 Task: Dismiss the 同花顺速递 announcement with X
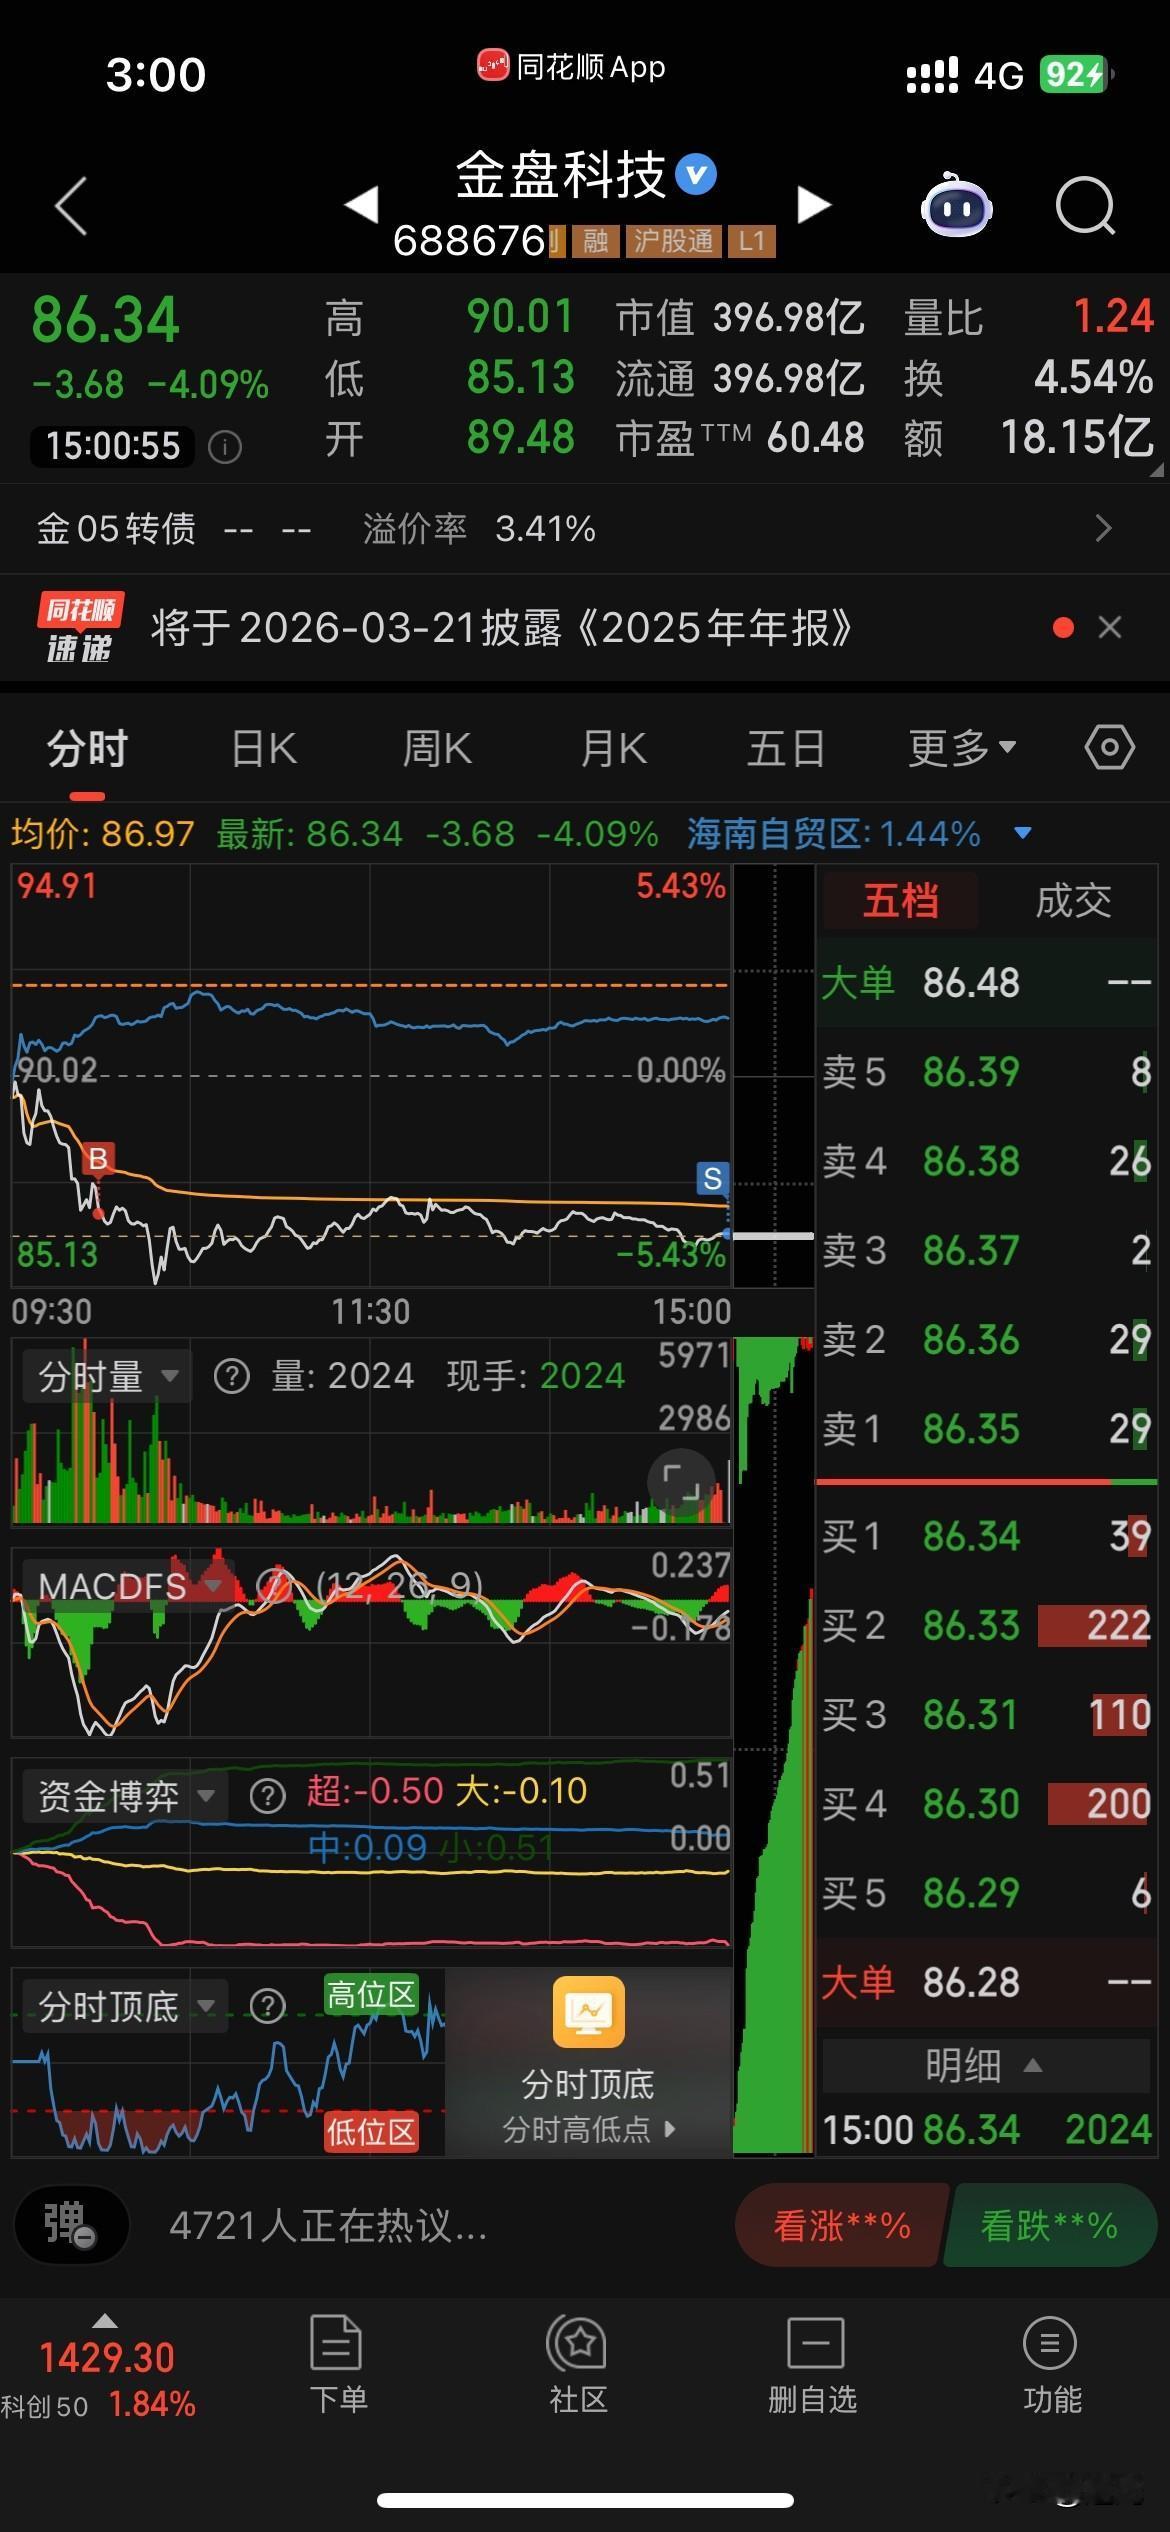pyautogui.click(x=1109, y=628)
